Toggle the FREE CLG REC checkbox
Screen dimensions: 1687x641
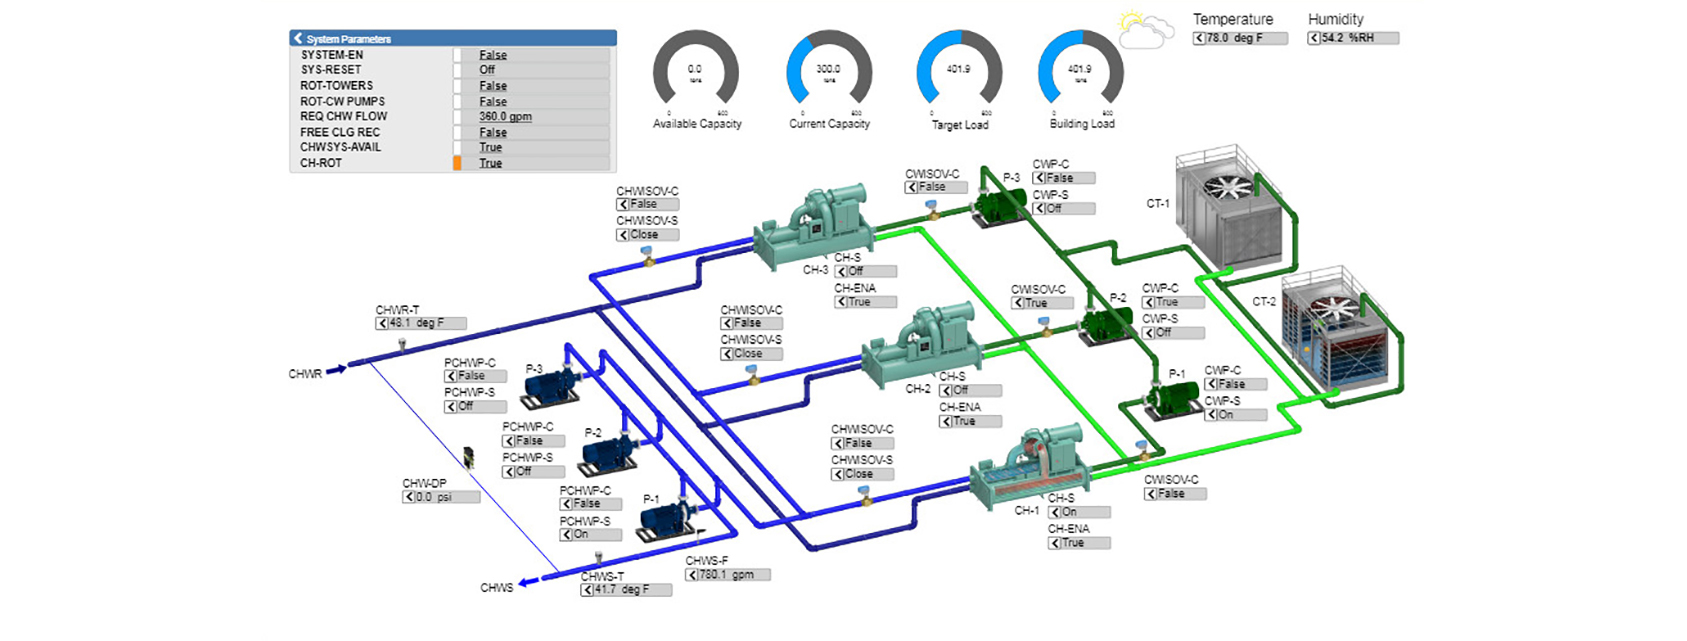[x=458, y=132]
